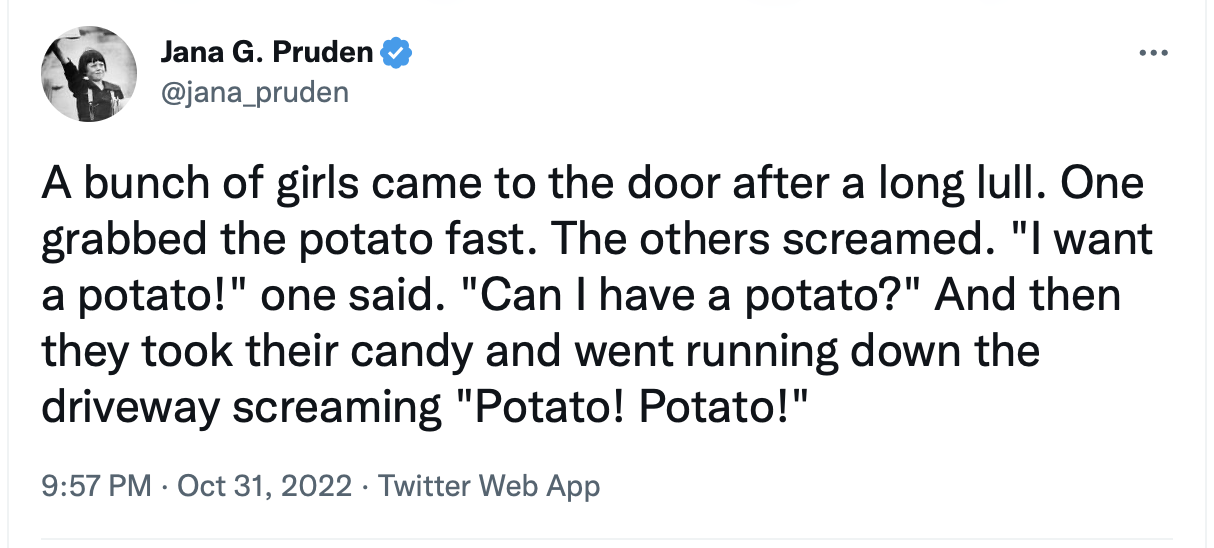Click the words "And then" in the tweet
The image size is (1214, 548).
point(1055,297)
